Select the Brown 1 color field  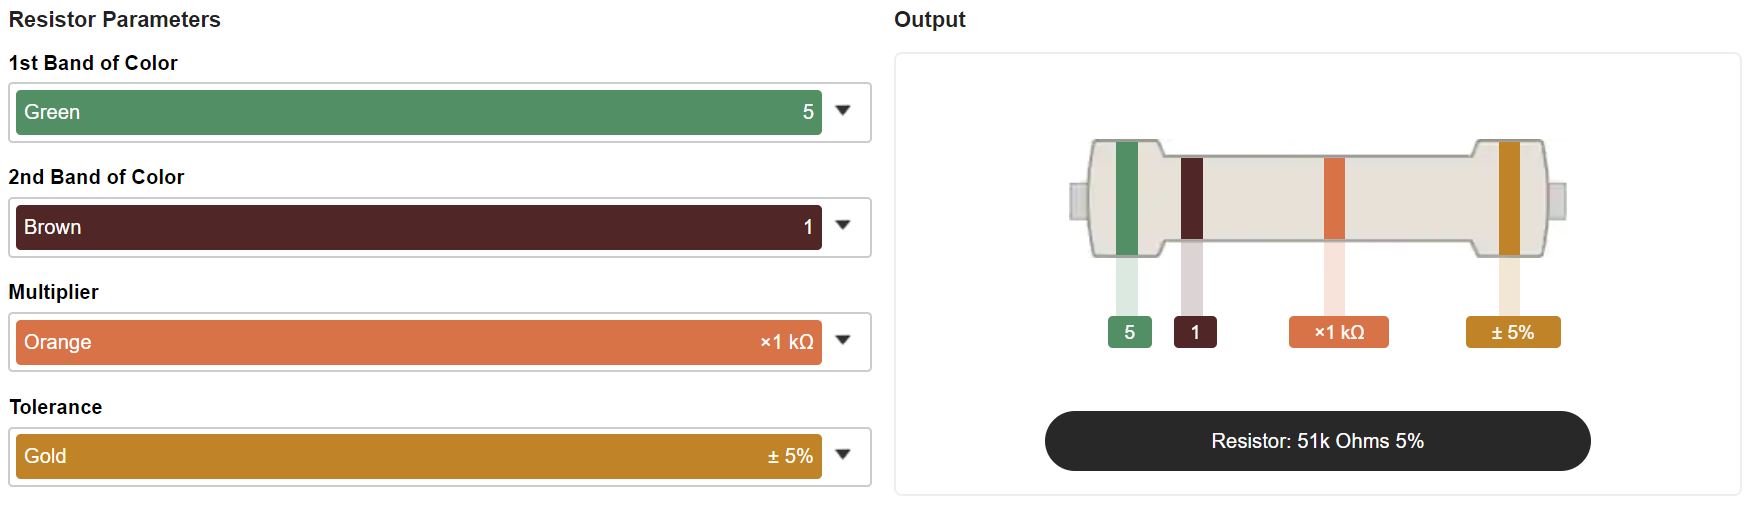[419, 227]
